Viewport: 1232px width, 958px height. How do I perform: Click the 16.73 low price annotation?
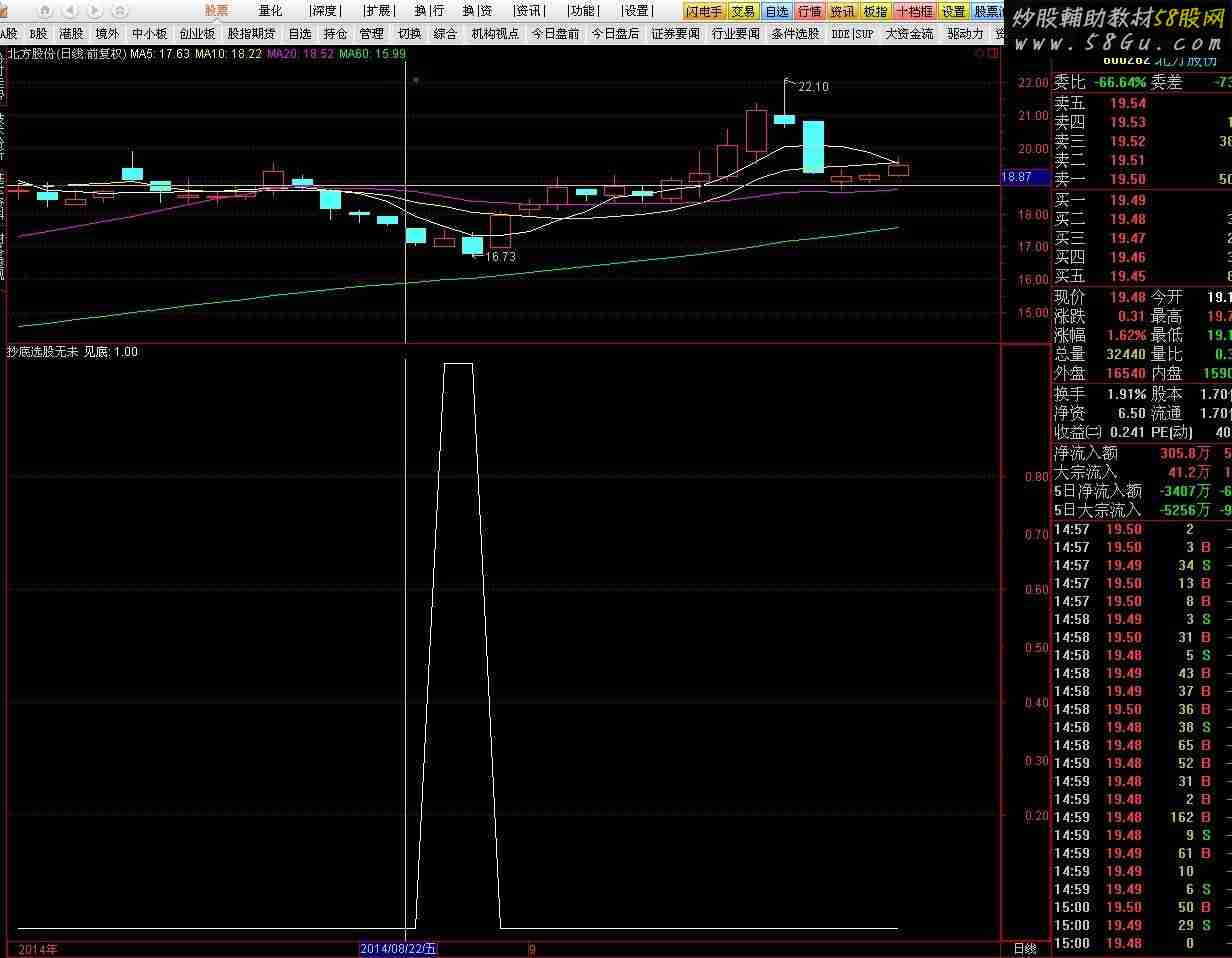(x=500, y=257)
